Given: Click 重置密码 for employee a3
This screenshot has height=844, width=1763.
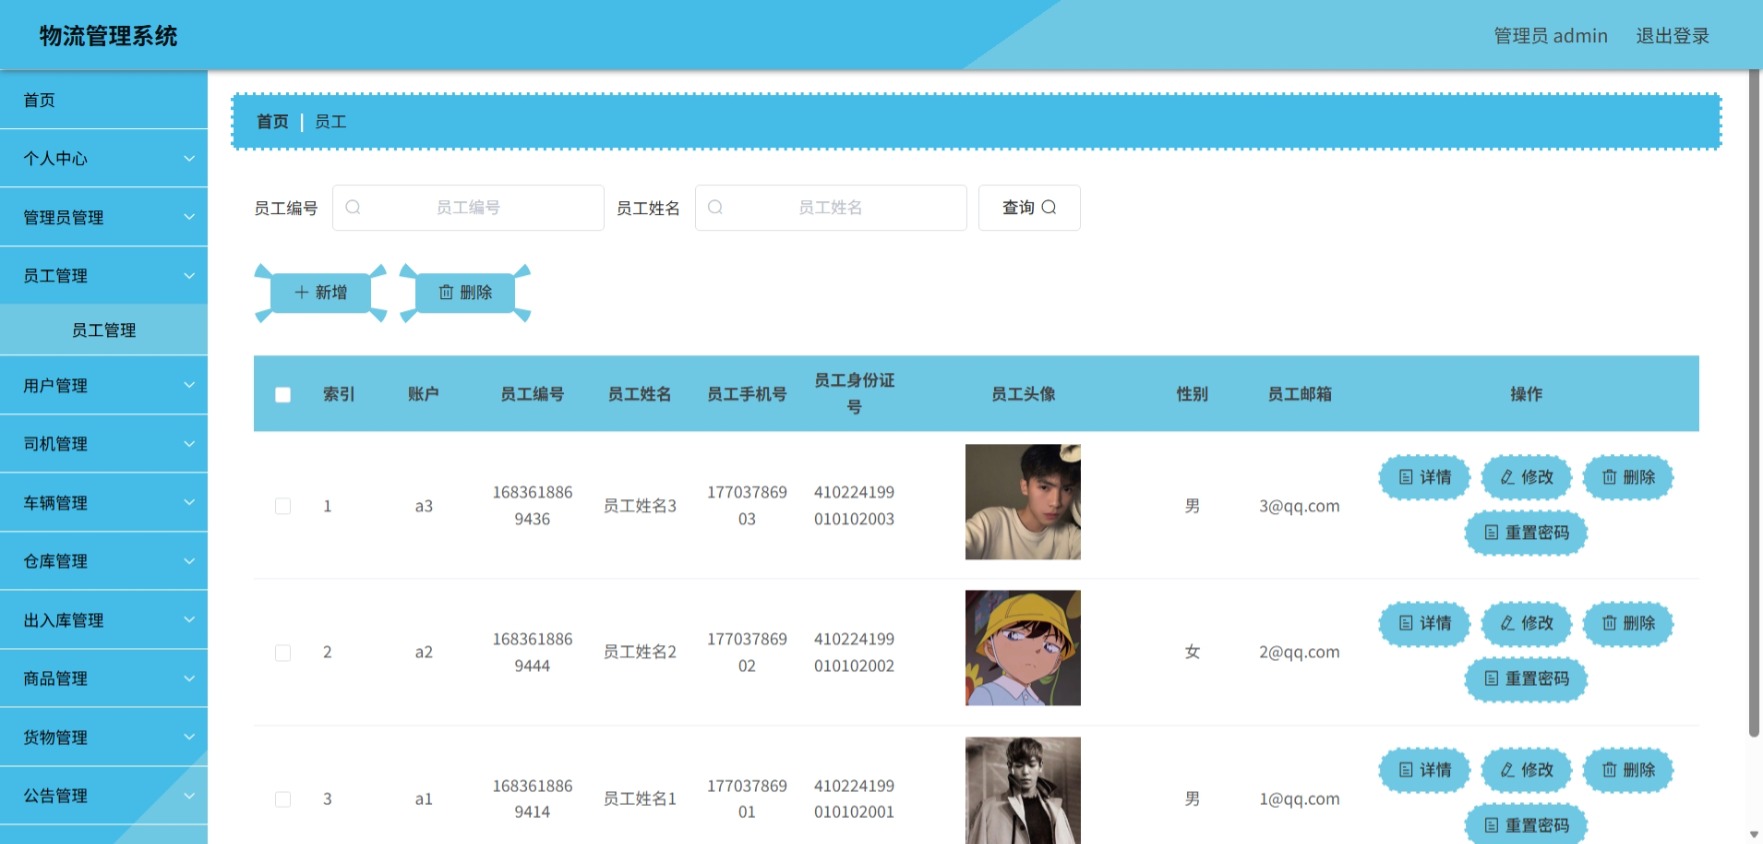Looking at the screenshot, I should tap(1526, 532).
